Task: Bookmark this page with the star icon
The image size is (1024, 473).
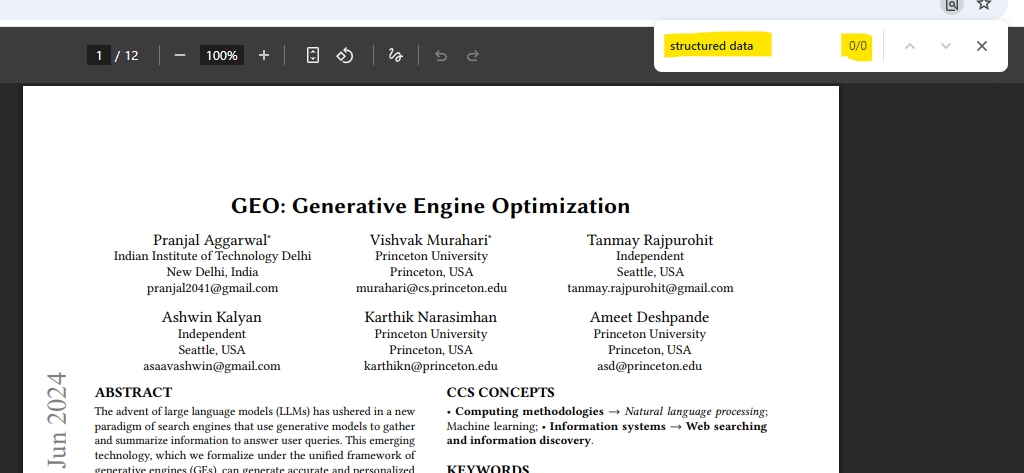Action: pyautogui.click(x=984, y=5)
